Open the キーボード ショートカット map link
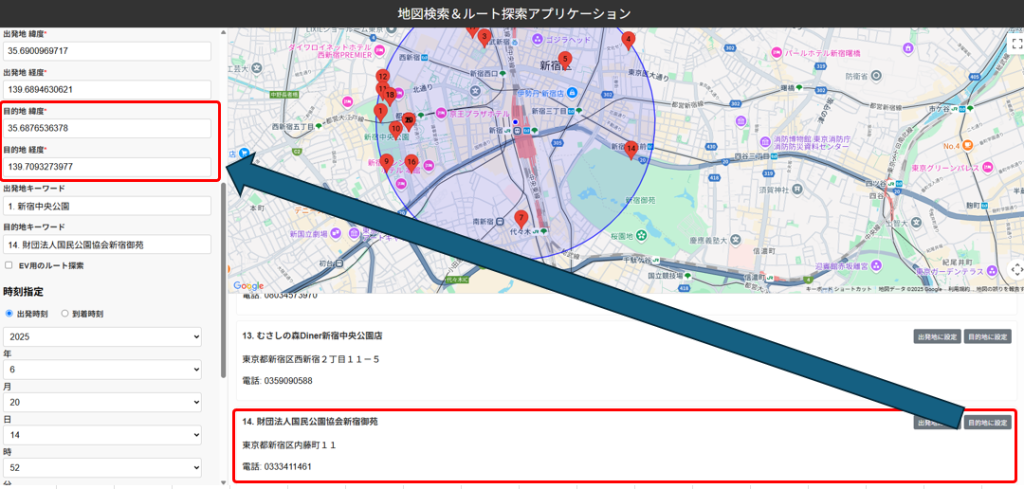This screenshot has width=1024, height=489. click(839, 289)
